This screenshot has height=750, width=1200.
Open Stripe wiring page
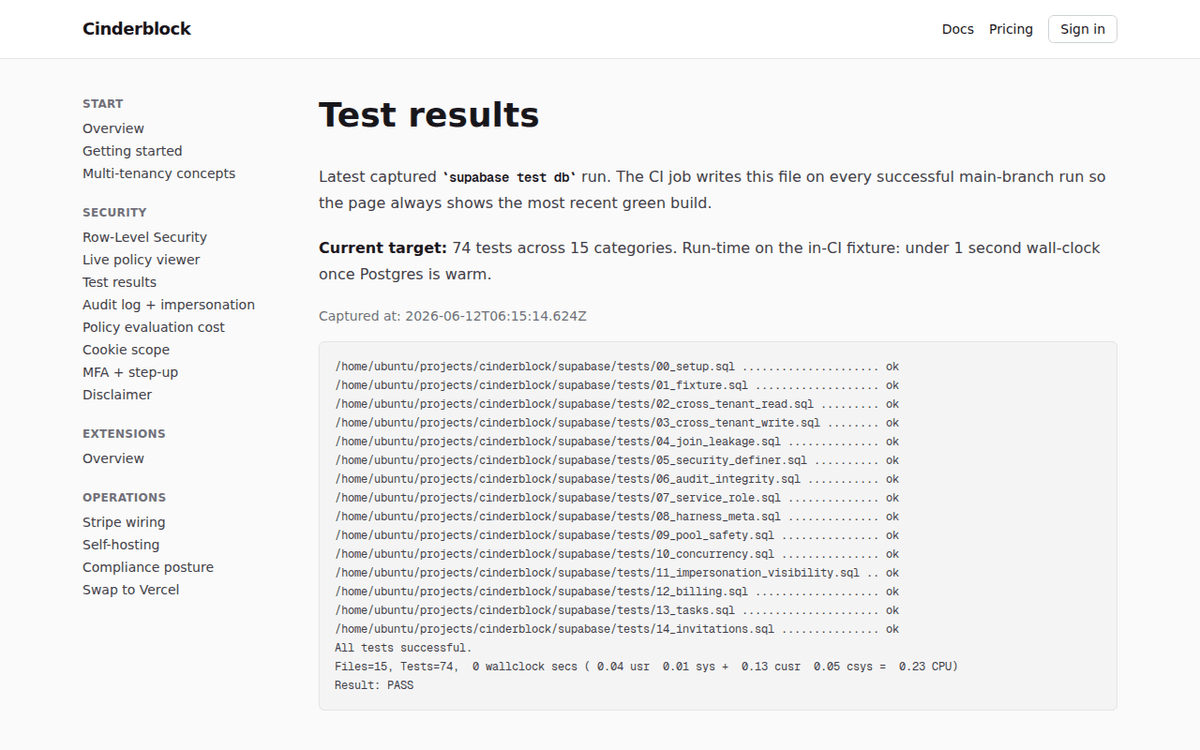(x=124, y=522)
